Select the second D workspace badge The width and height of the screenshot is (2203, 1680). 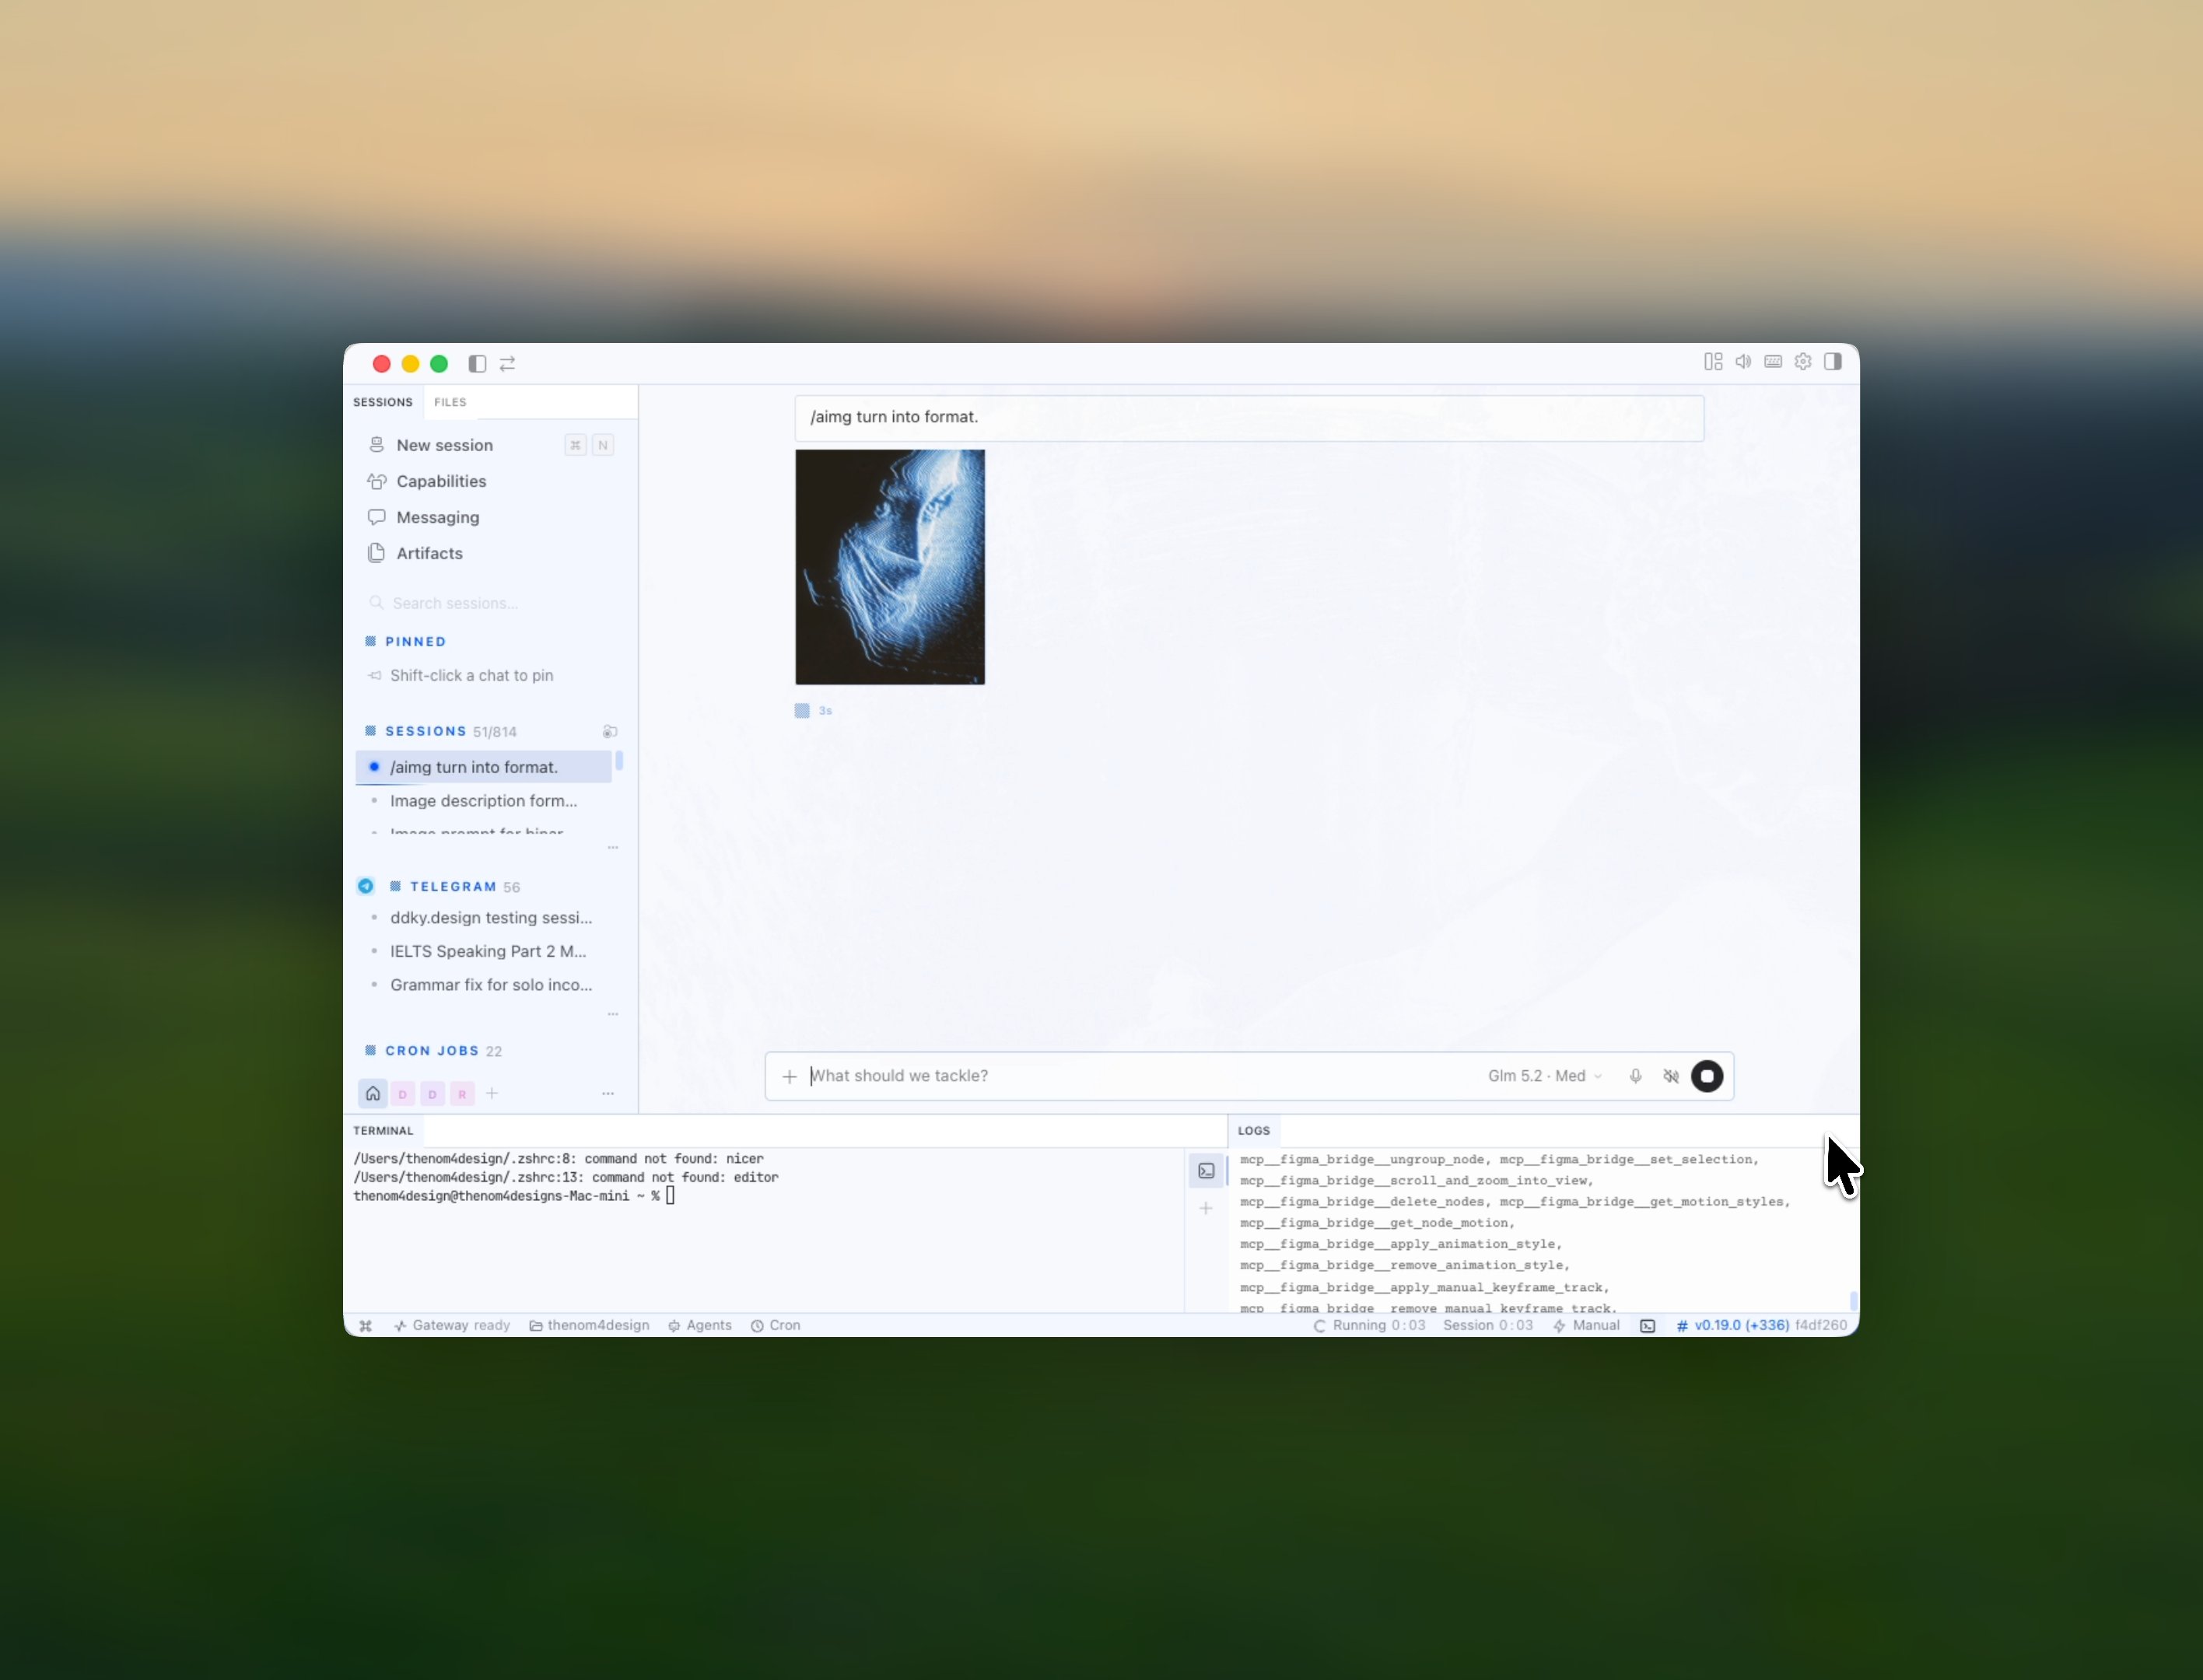[432, 1094]
